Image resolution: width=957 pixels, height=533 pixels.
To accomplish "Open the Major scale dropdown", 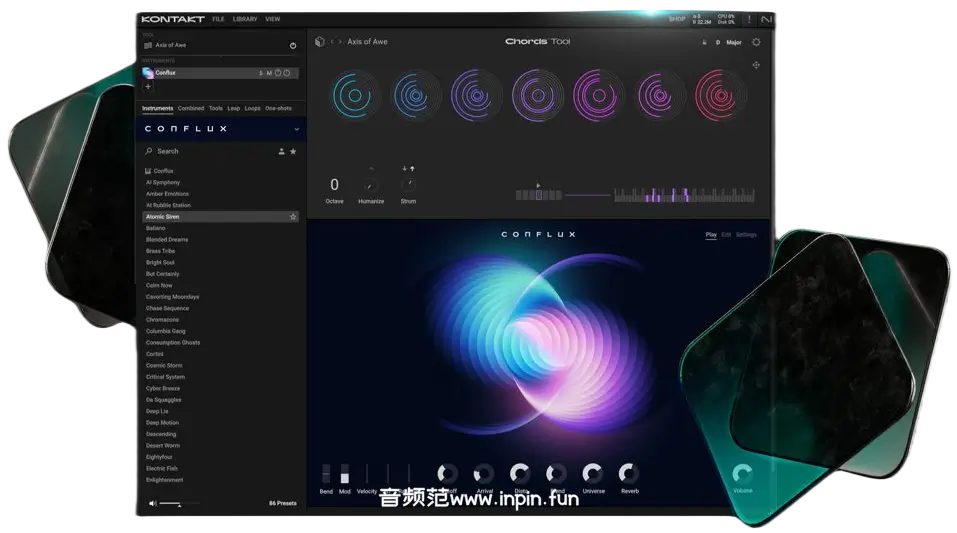I will pyautogui.click(x=734, y=43).
